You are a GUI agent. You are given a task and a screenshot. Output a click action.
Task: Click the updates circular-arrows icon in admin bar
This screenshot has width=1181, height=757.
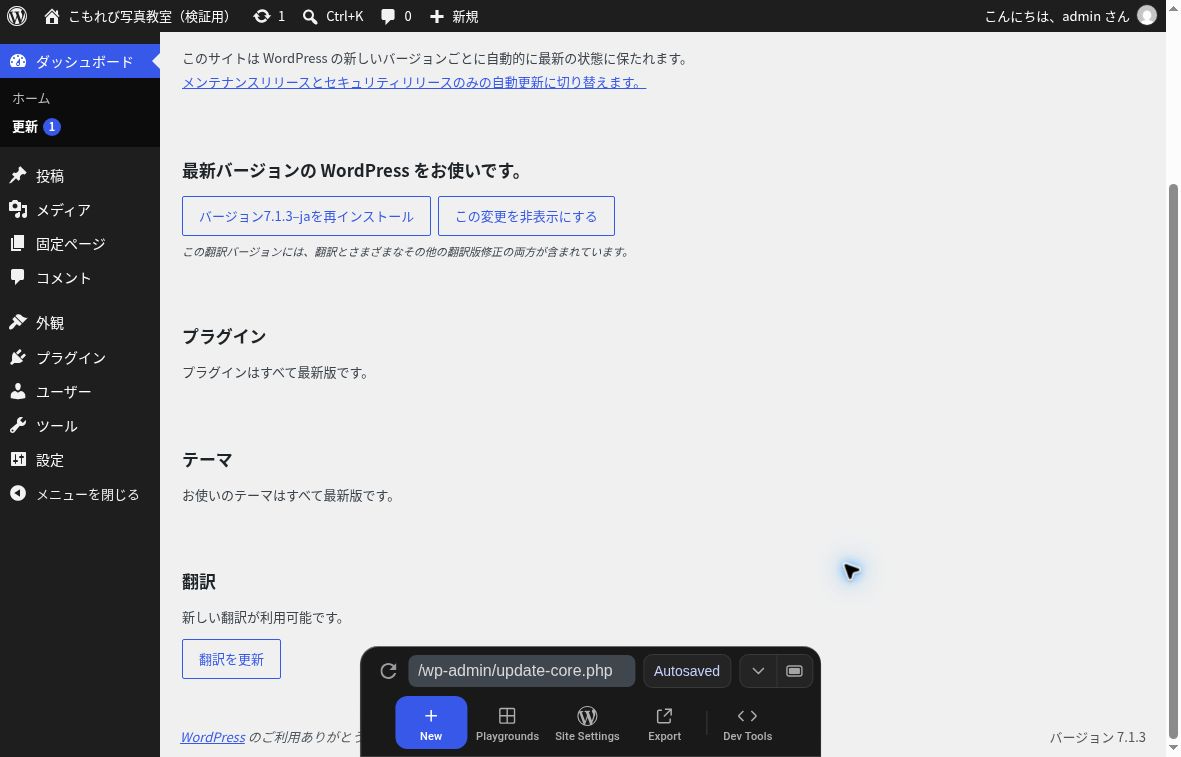[x=261, y=16]
